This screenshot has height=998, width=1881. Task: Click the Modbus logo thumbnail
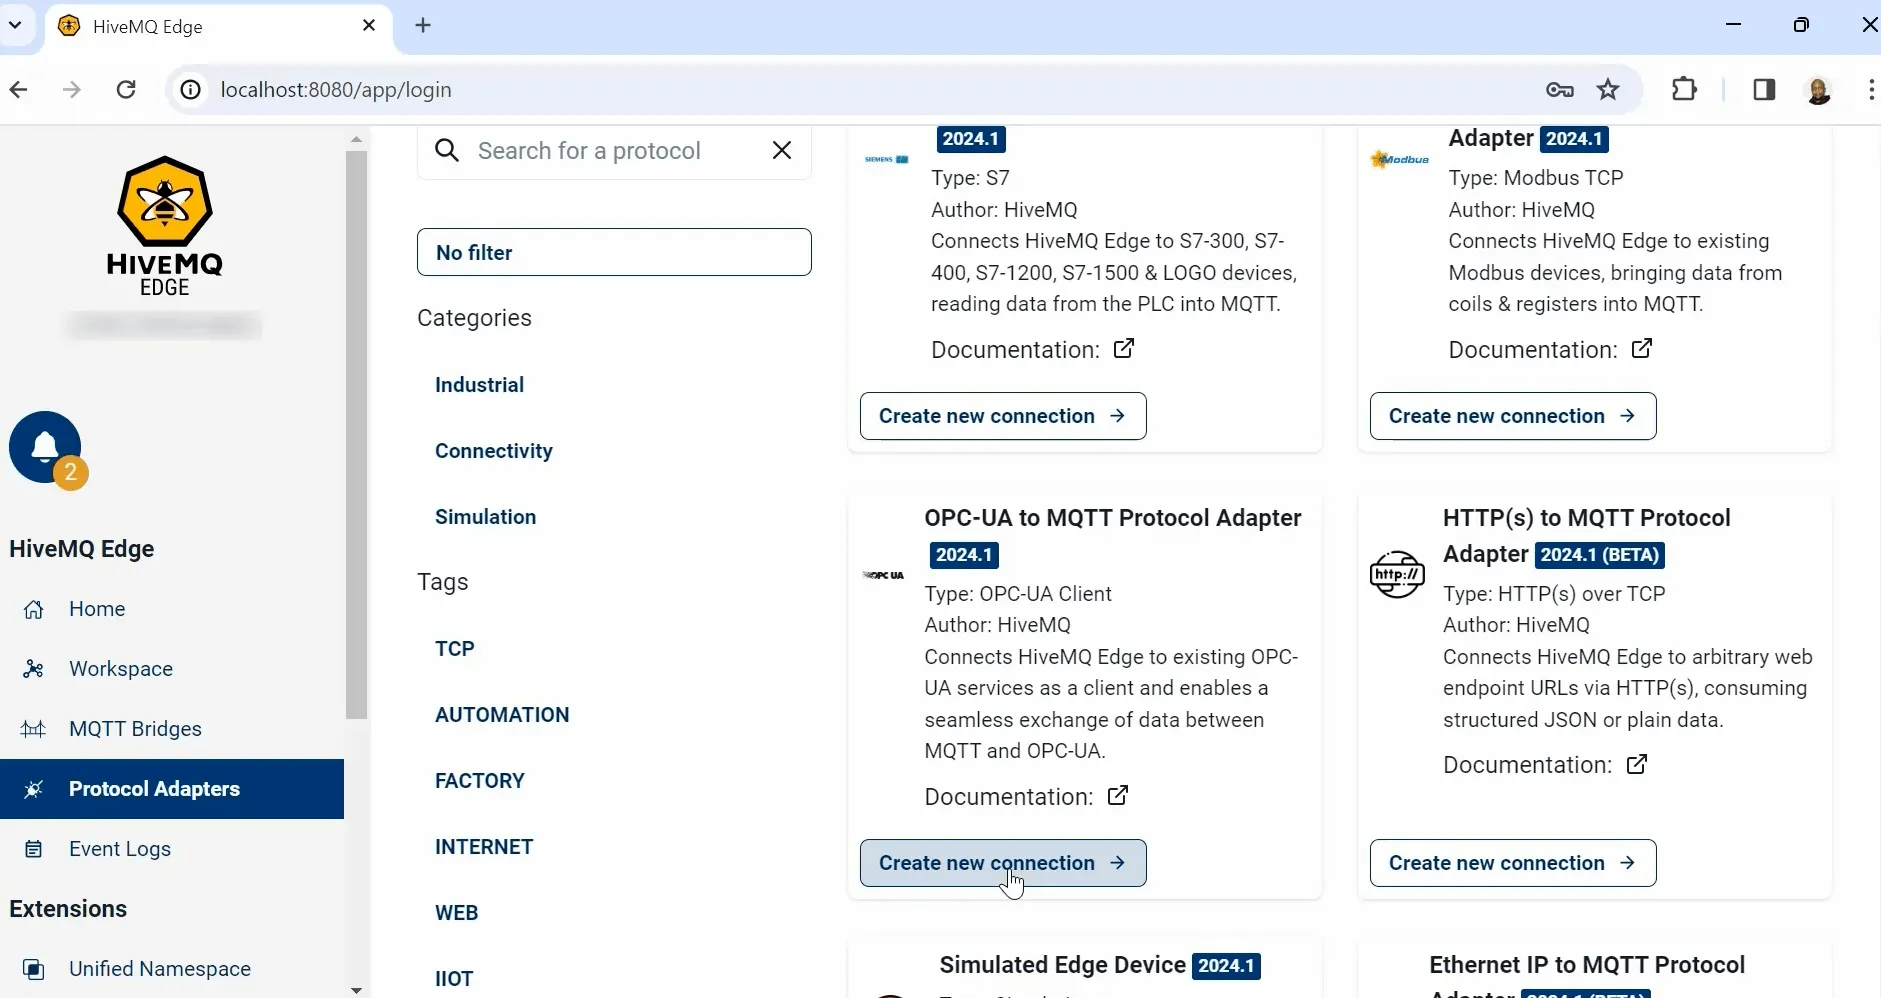tap(1400, 159)
